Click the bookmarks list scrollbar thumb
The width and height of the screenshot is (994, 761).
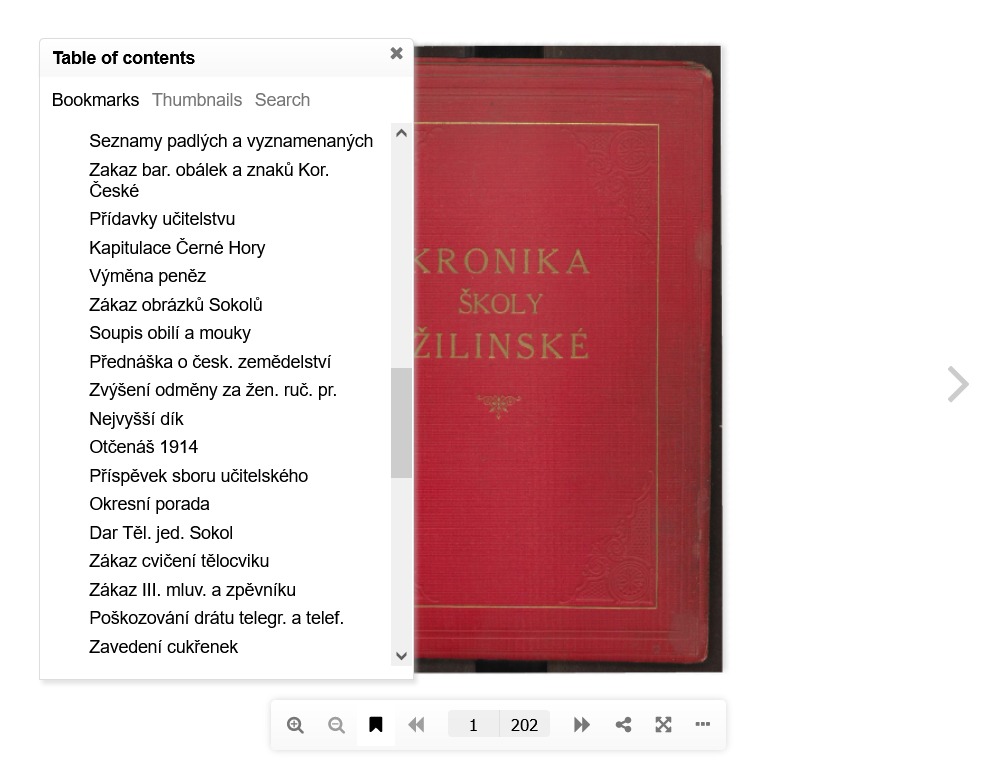(401, 422)
